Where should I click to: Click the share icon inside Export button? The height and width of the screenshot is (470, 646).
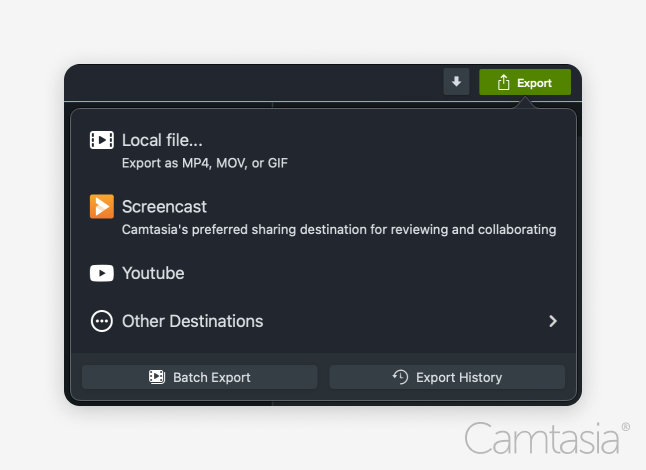(x=503, y=82)
